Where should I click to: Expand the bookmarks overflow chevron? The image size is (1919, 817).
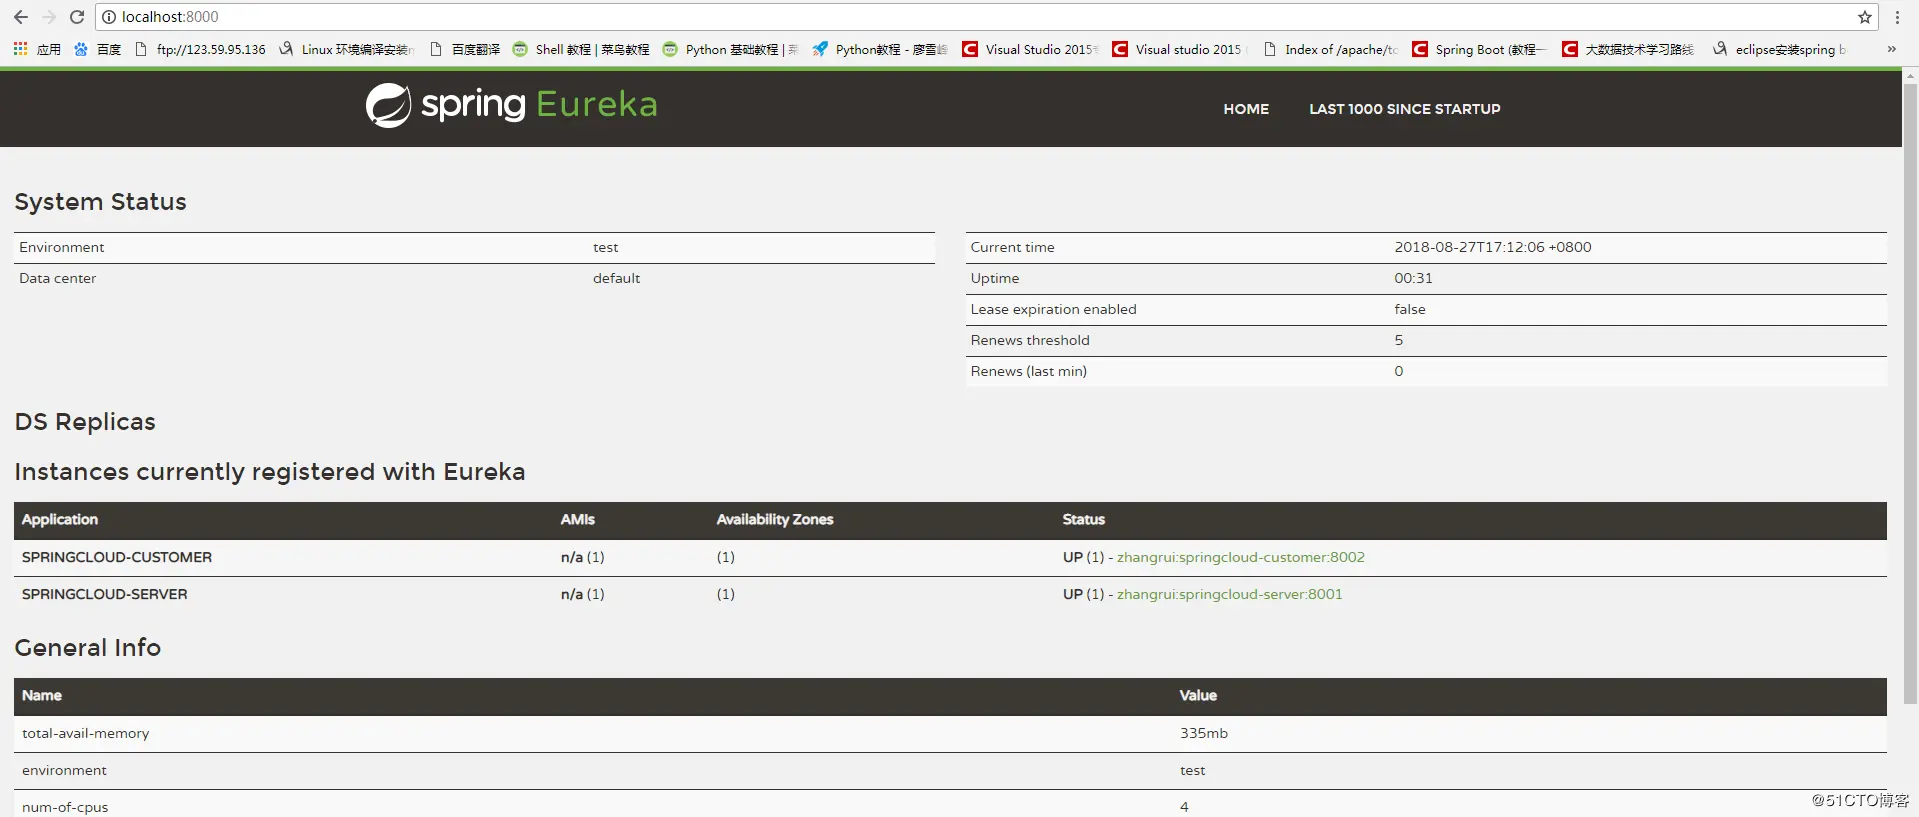(1891, 49)
